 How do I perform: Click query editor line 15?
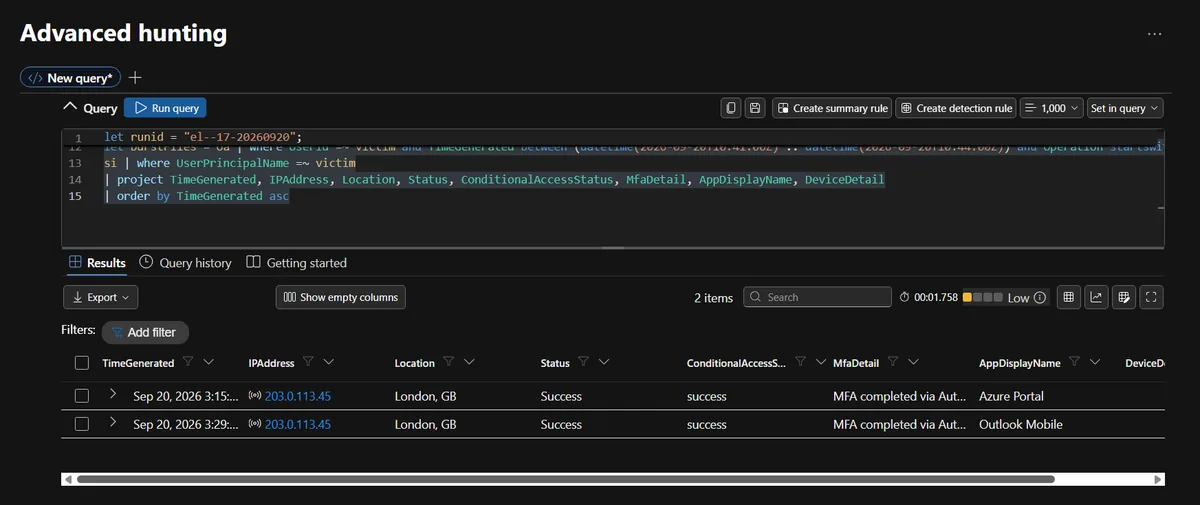(197, 196)
